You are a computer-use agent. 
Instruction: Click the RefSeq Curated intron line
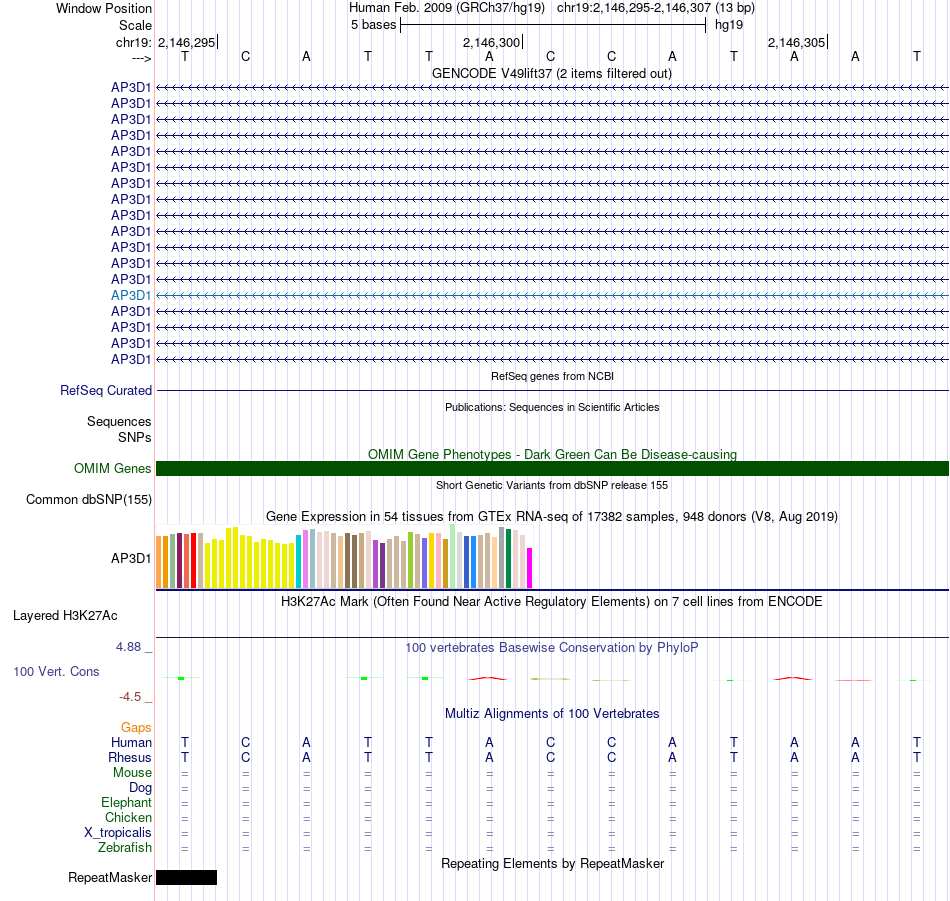pyautogui.click(x=552, y=390)
